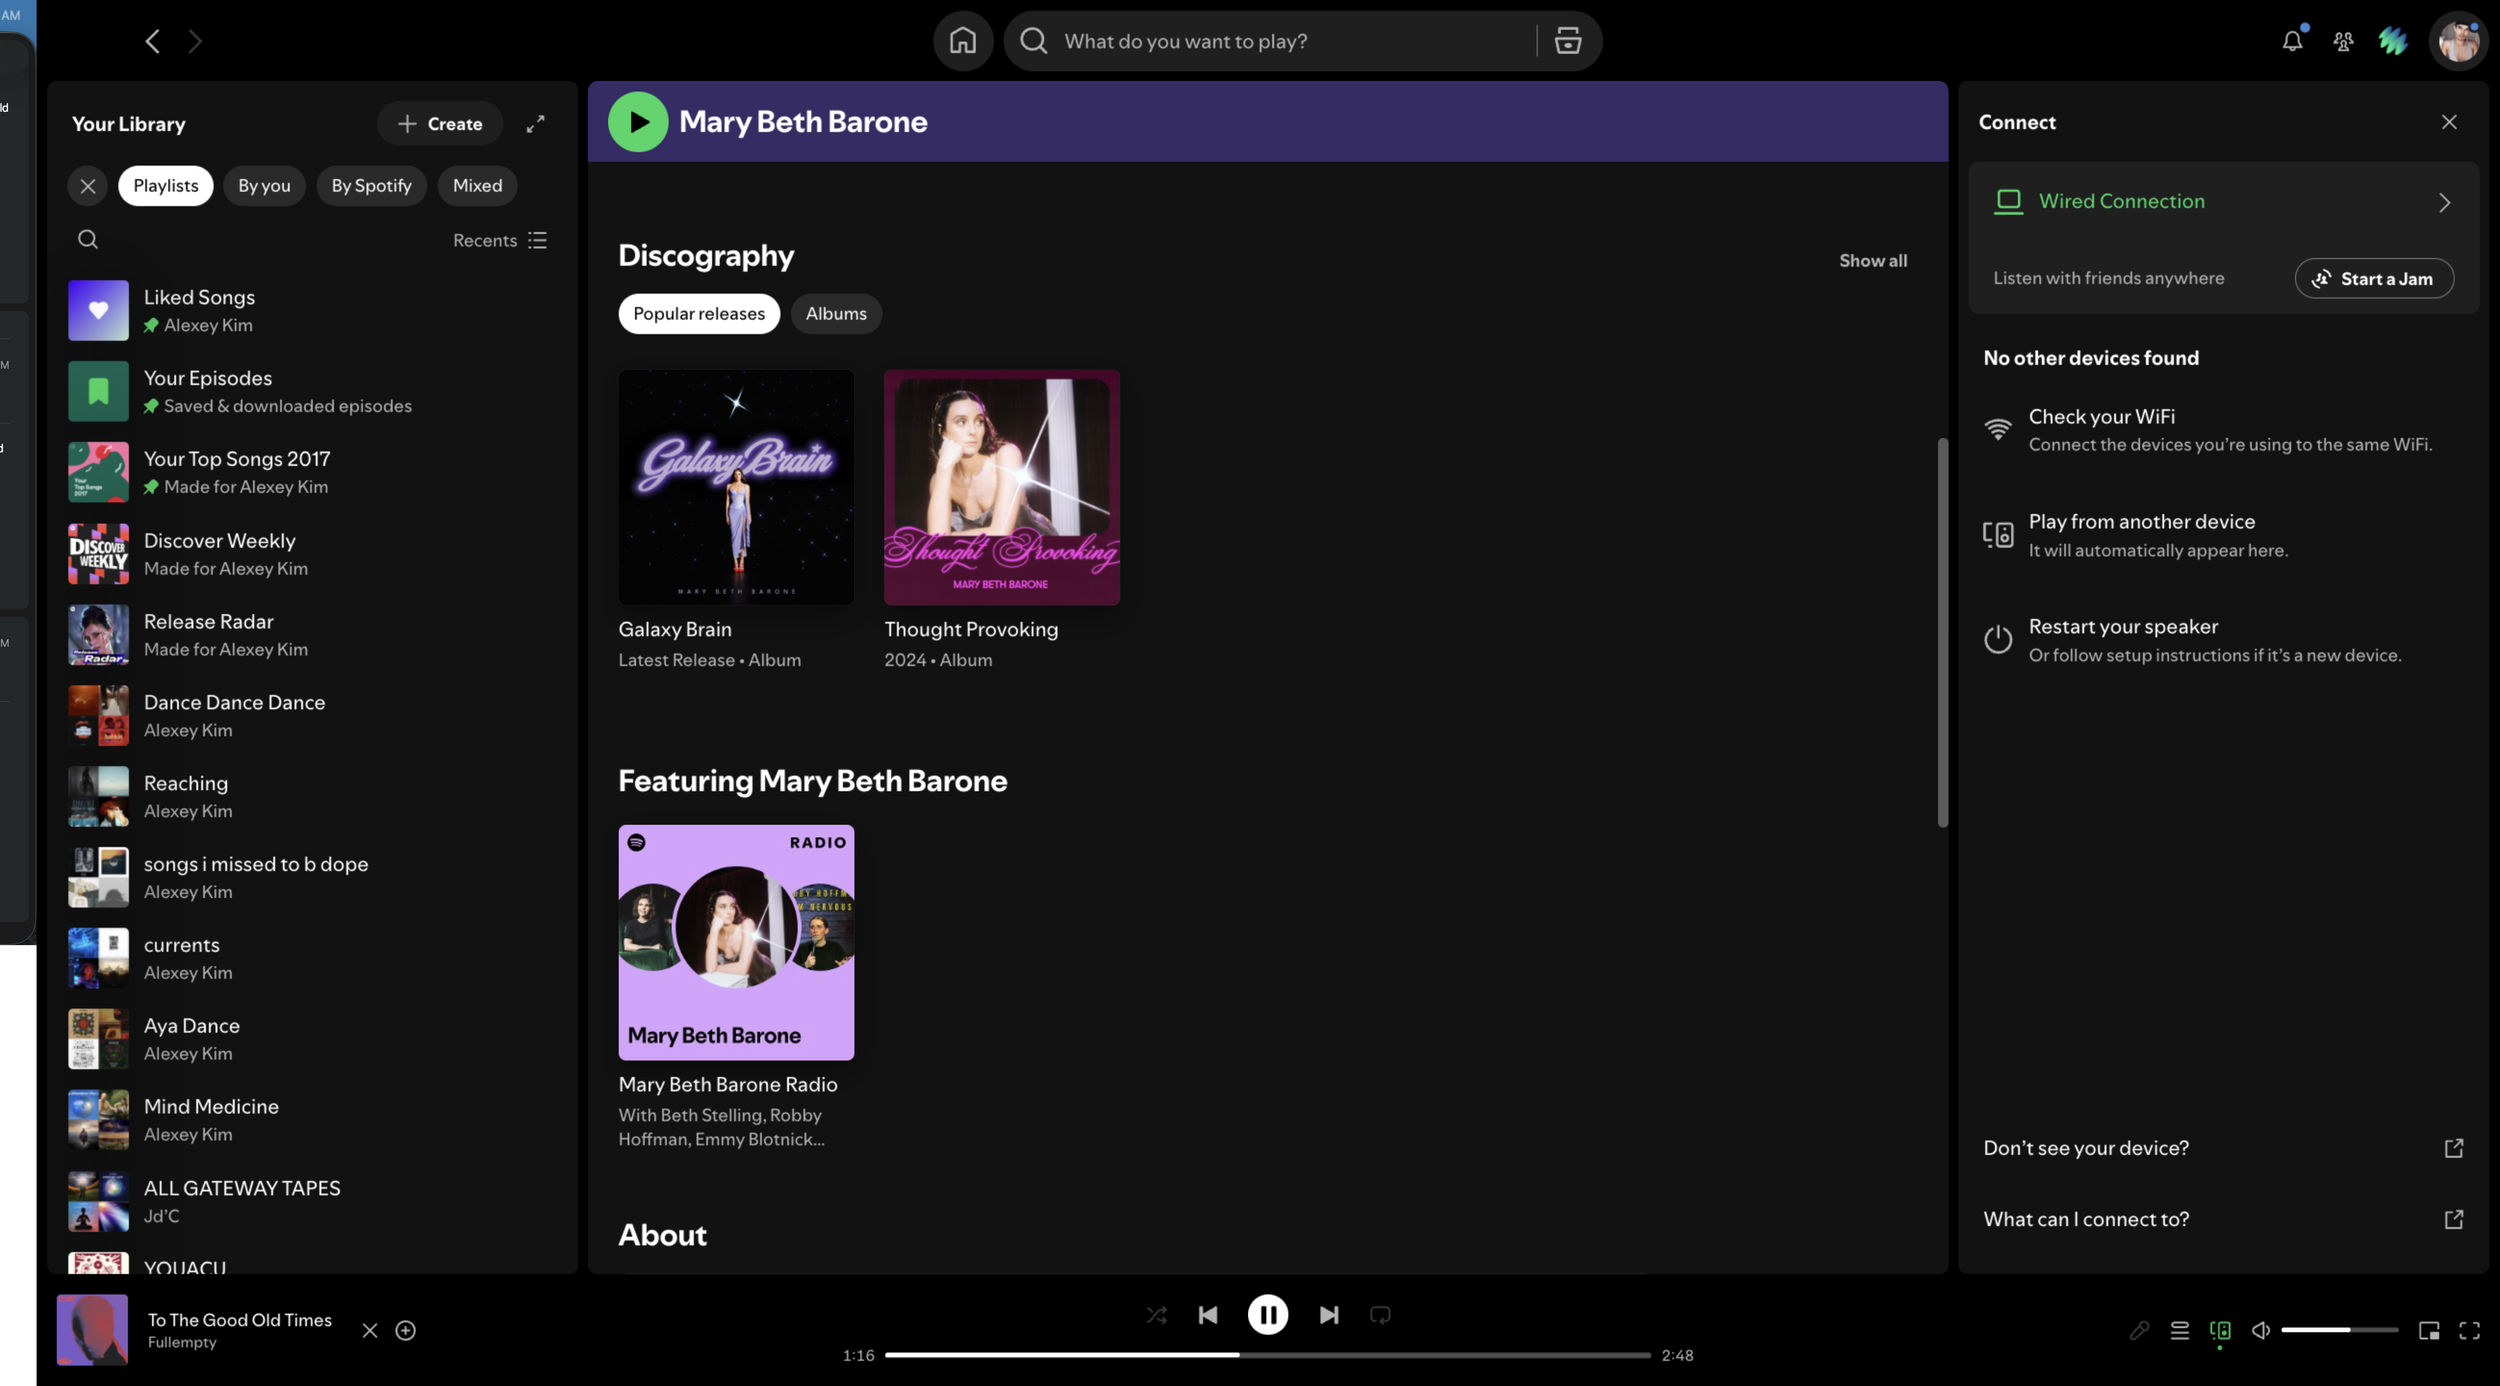Switch to Albums discography tab

coord(836,314)
